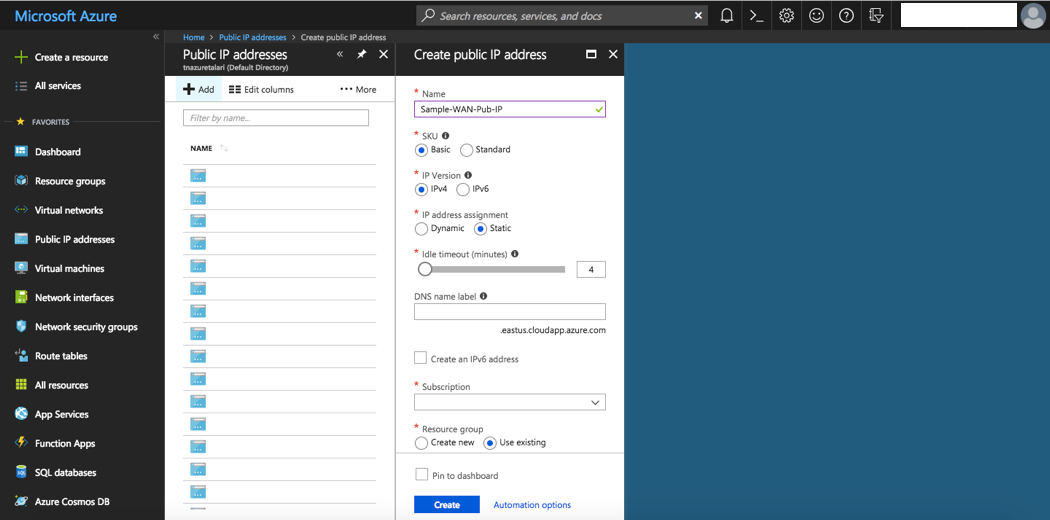Open Network security groups in sidebar
1050x520 pixels.
[x=85, y=327]
